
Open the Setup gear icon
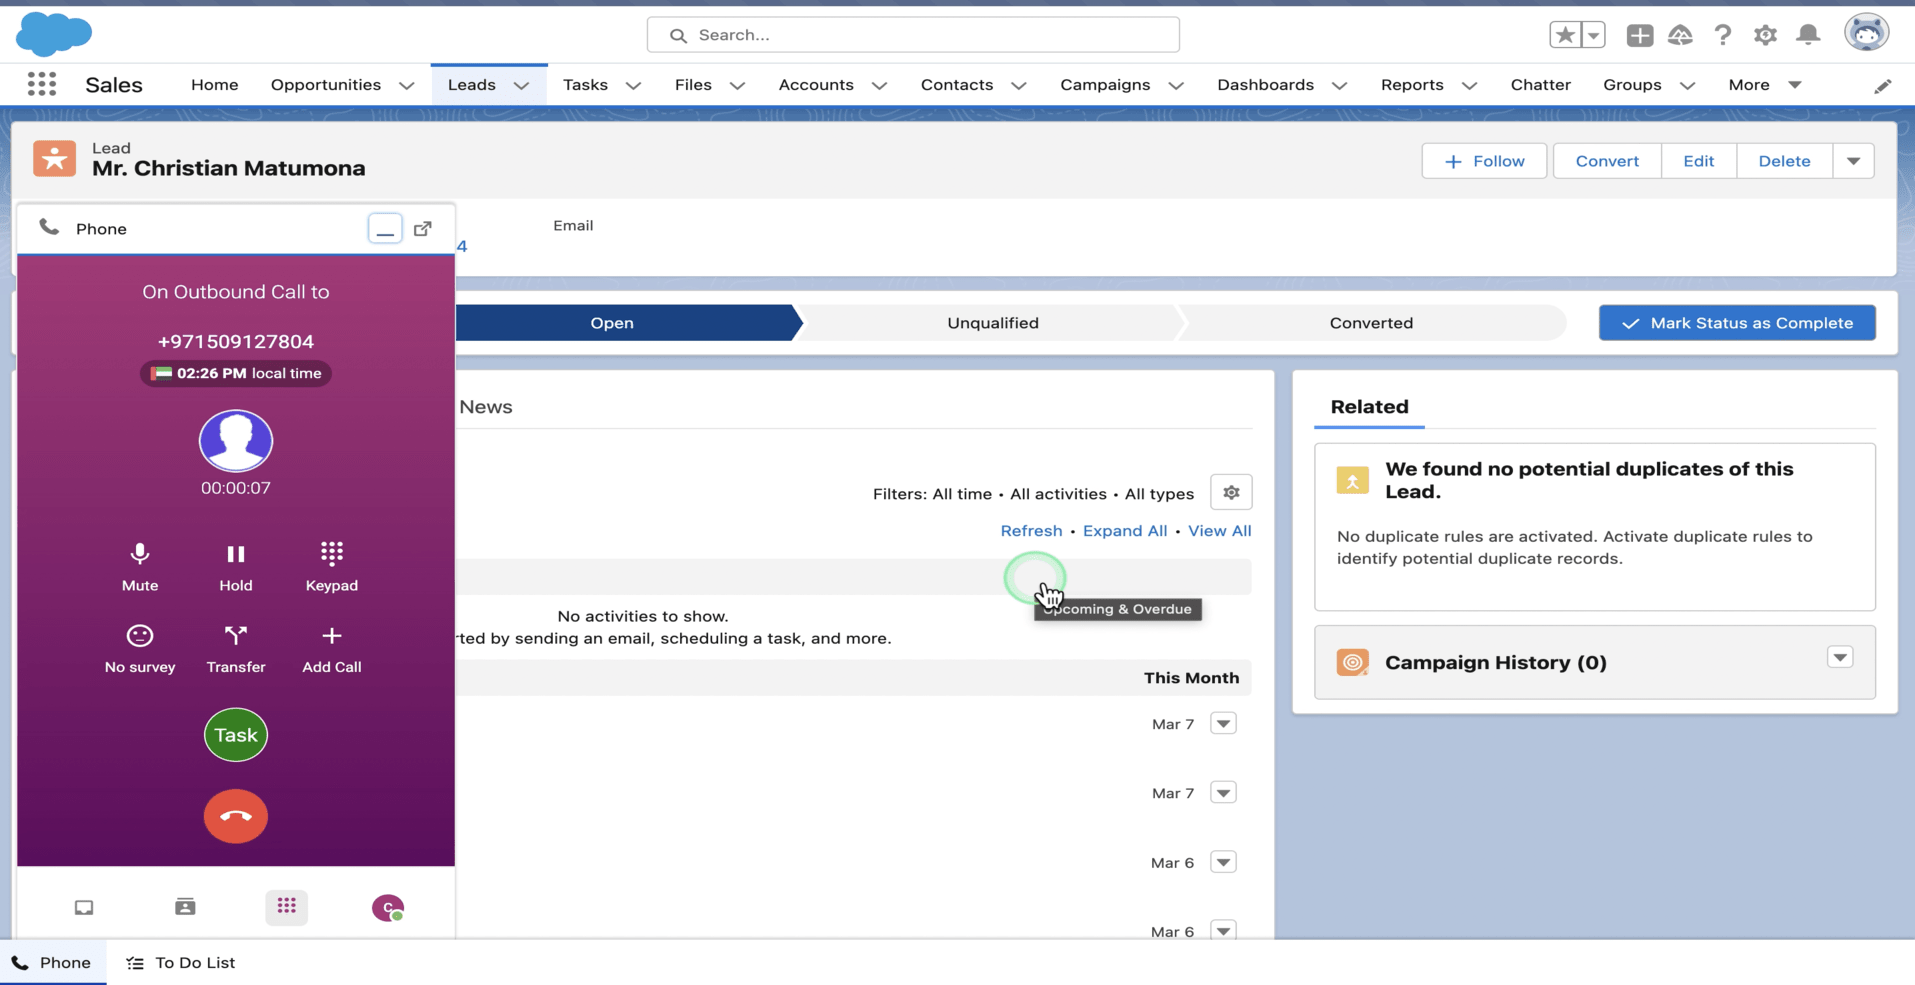[x=1765, y=35]
